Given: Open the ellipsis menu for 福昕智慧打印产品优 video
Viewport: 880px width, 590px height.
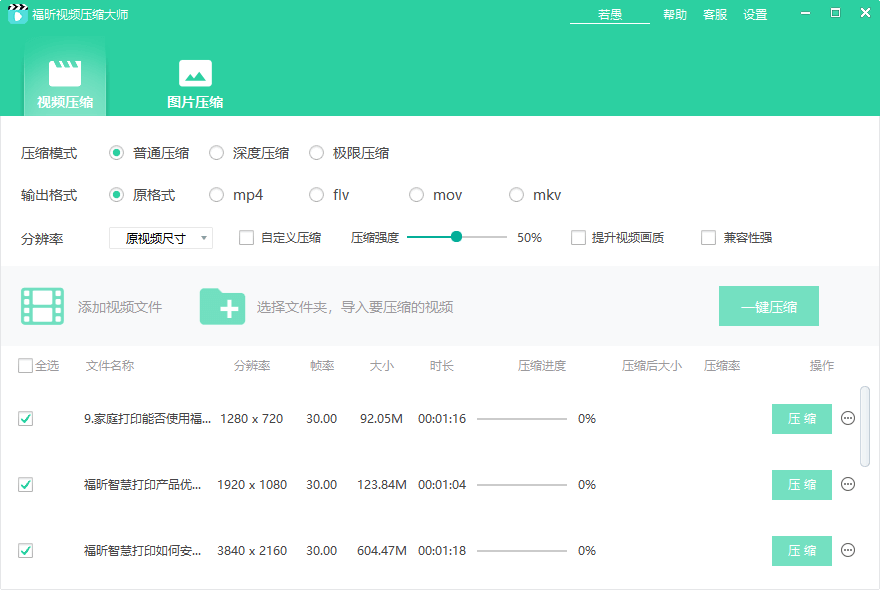Looking at the screenshot, I should pos(847,485).
